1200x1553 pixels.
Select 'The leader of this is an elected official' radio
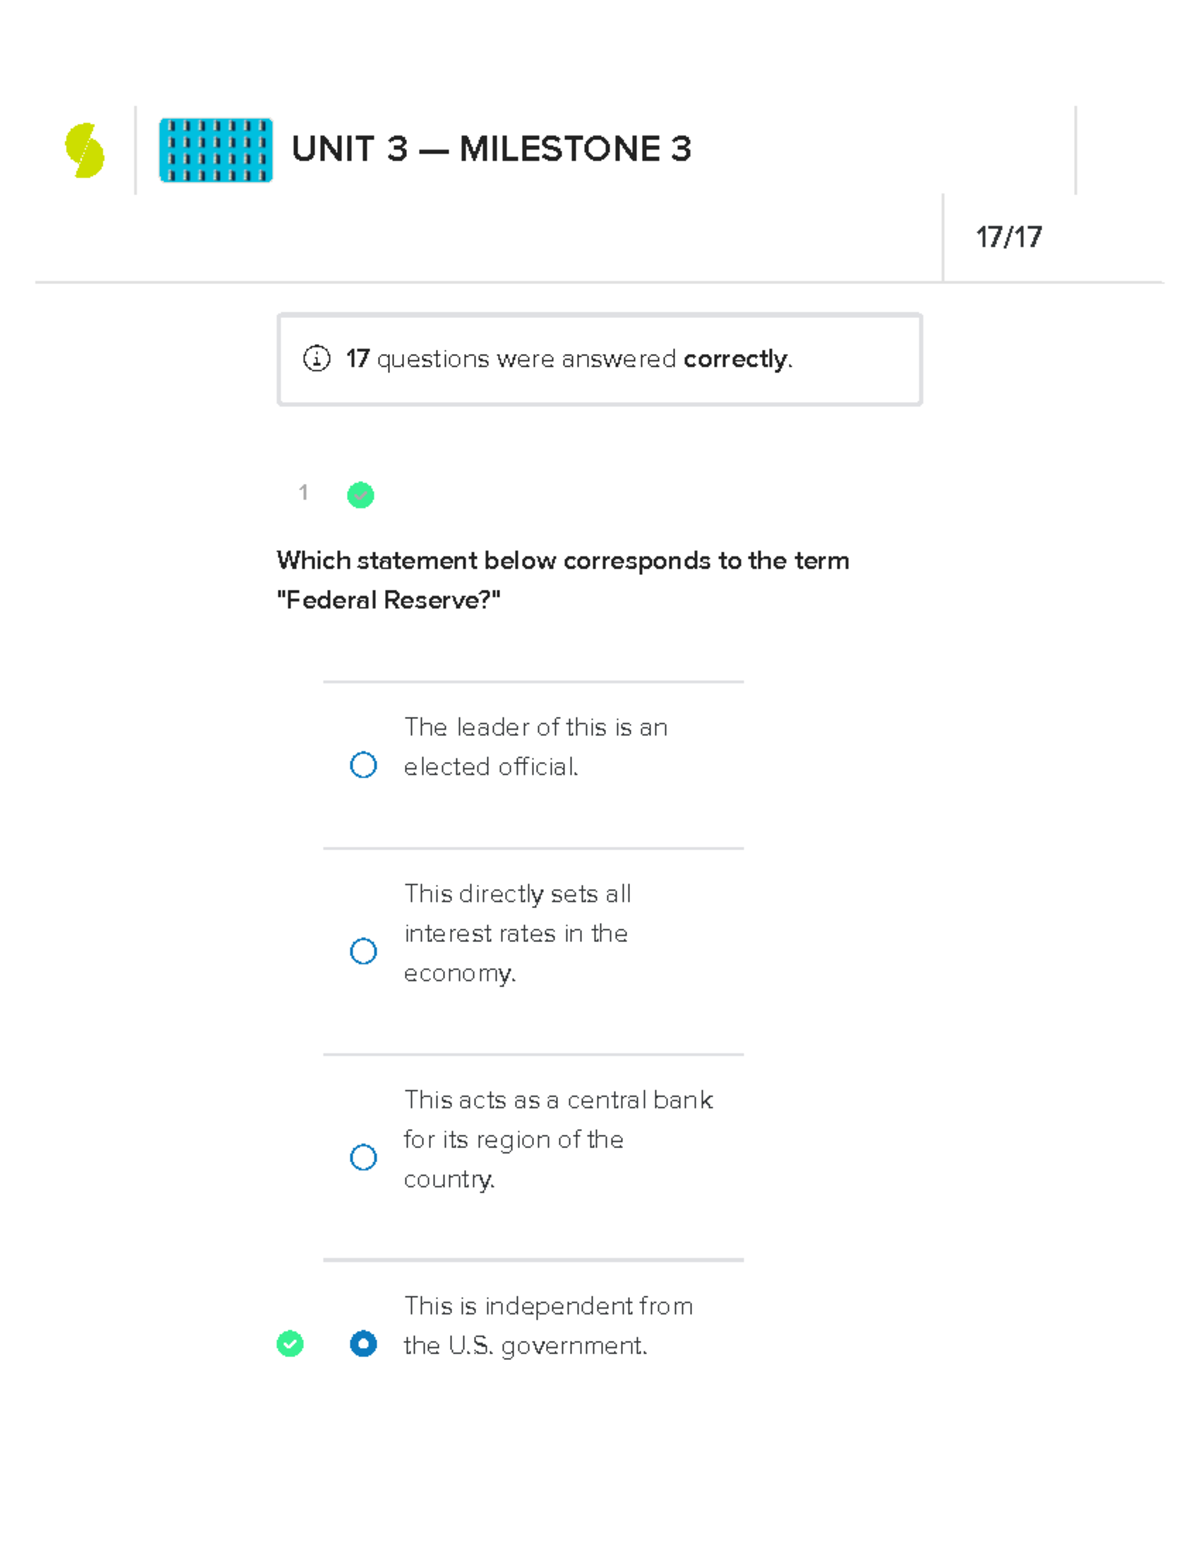tap(363, 765)
